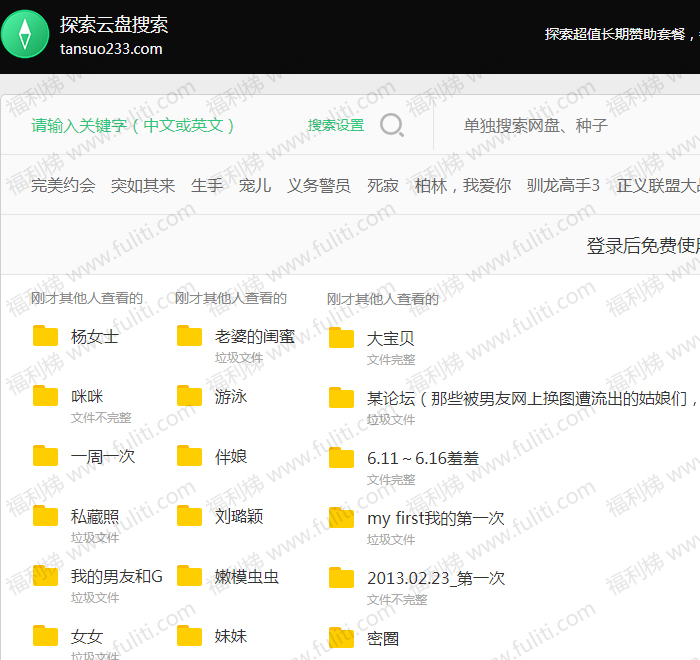This screenshot has width=700, height=660.
Task: Click the 登录后免费使用 login notice
Action: click(642, 246)
